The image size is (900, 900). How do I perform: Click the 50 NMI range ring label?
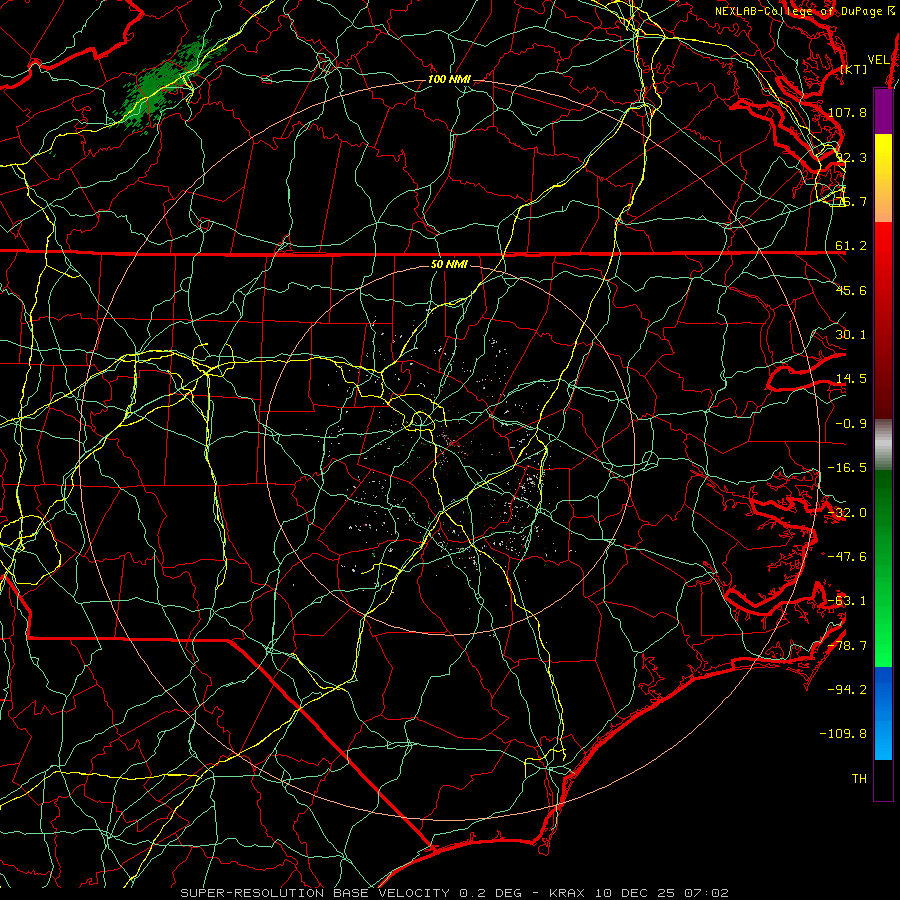click(449, 265)
